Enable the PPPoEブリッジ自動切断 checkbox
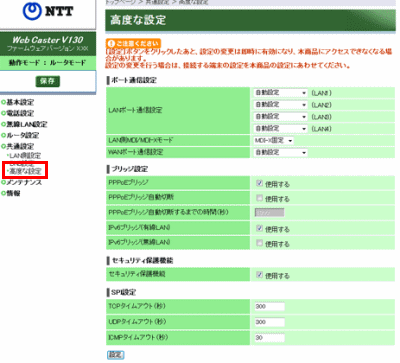Image resolution: width=400 pixels, height=363 pixels. coord(259,198)
